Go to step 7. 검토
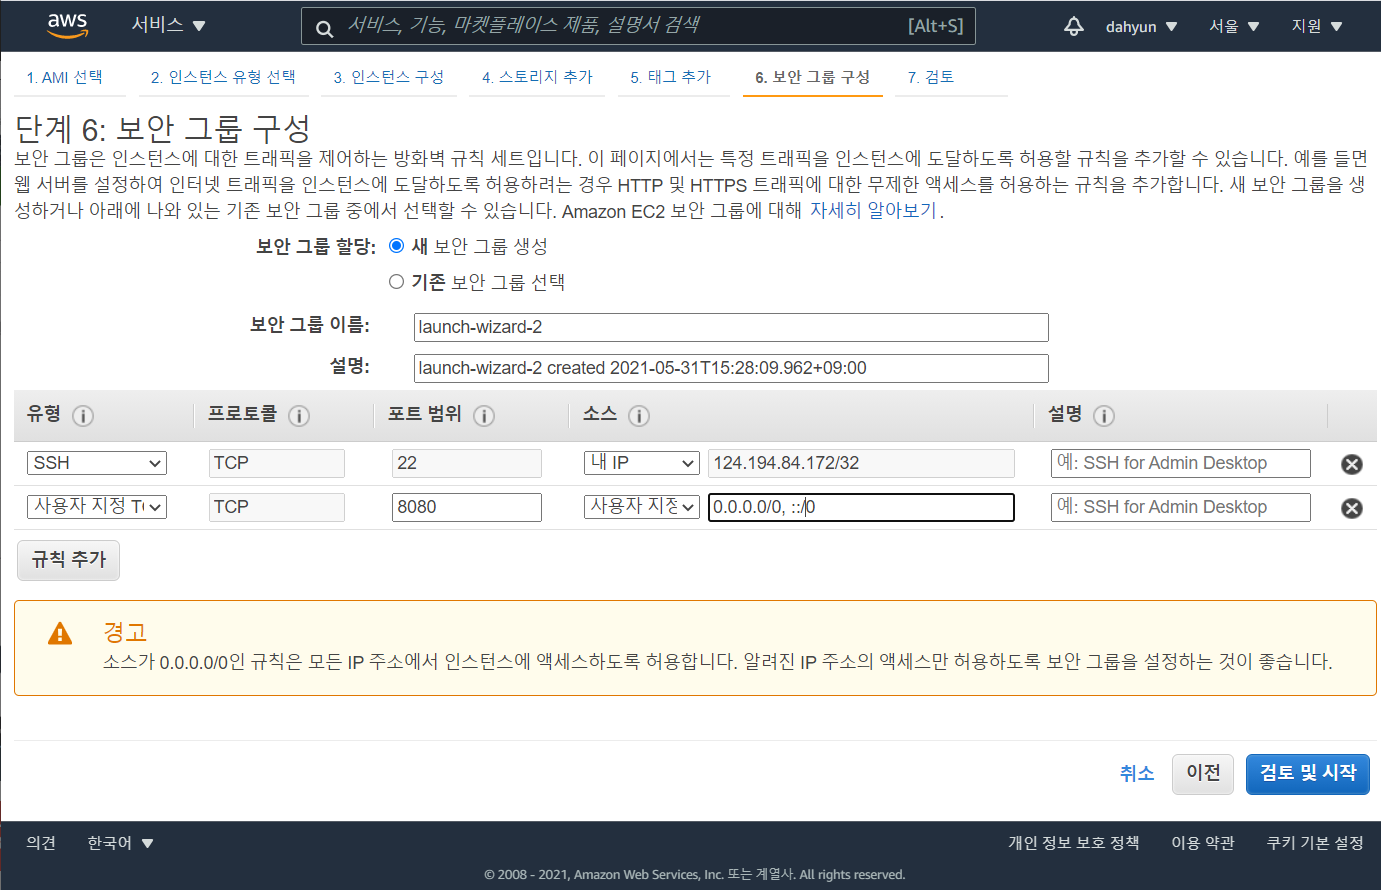 (931, 77)
